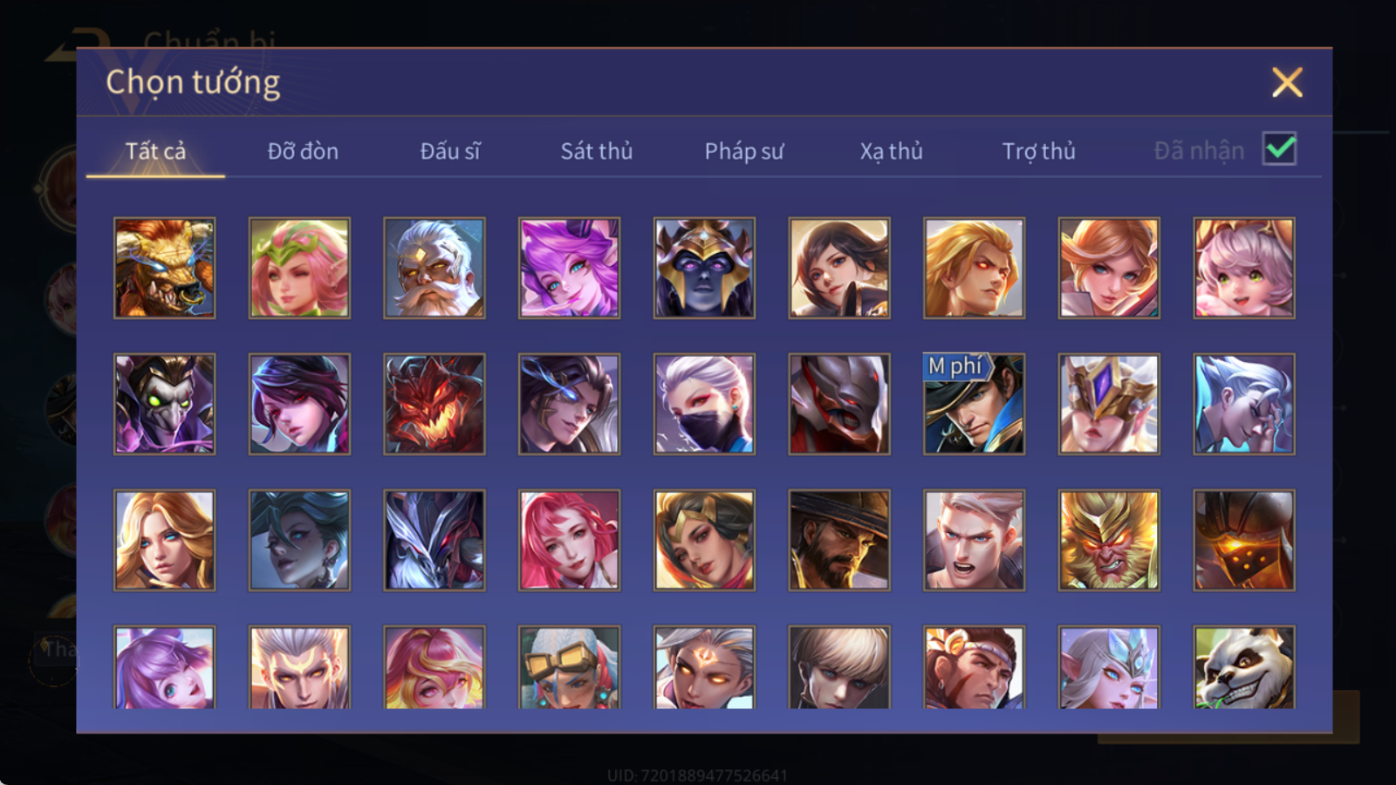Close the Chọn tướng dialog
Screen dimensions: 1396x785
pos(1287,82)
